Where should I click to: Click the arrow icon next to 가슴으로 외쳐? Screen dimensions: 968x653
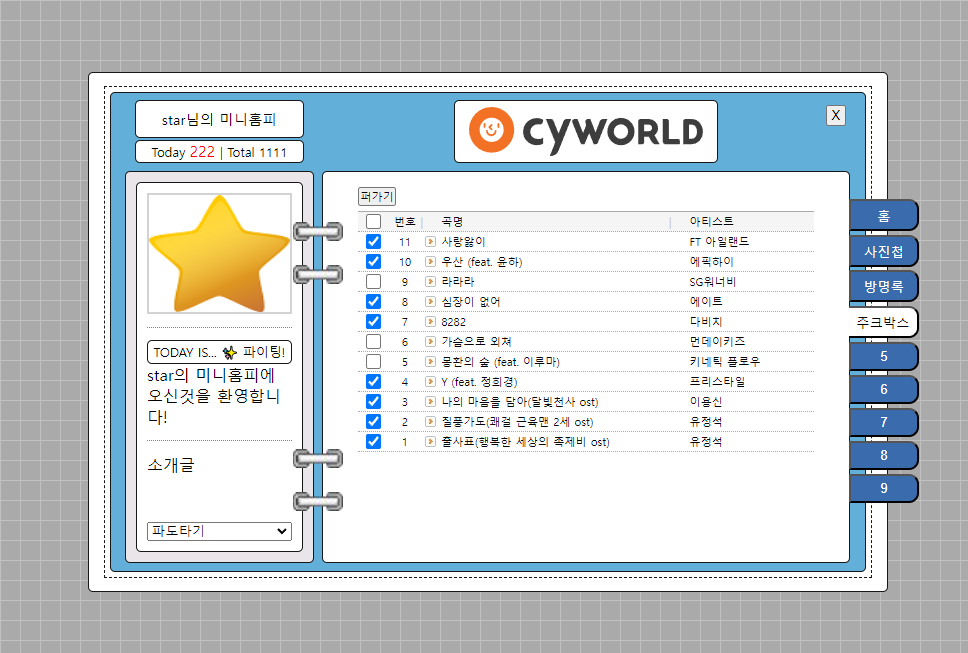pos(430,341)
